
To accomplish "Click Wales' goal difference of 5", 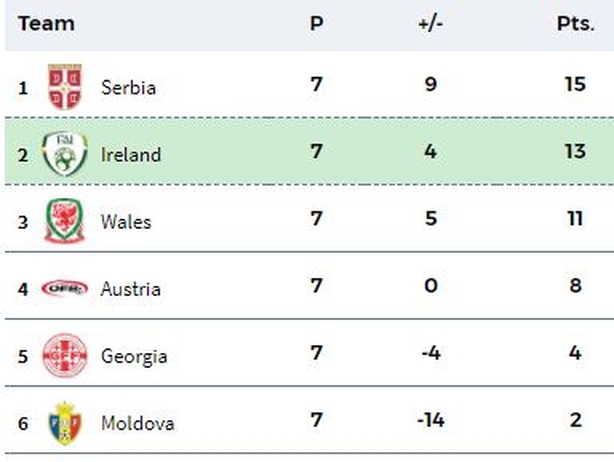I will [x=431, y=218].
